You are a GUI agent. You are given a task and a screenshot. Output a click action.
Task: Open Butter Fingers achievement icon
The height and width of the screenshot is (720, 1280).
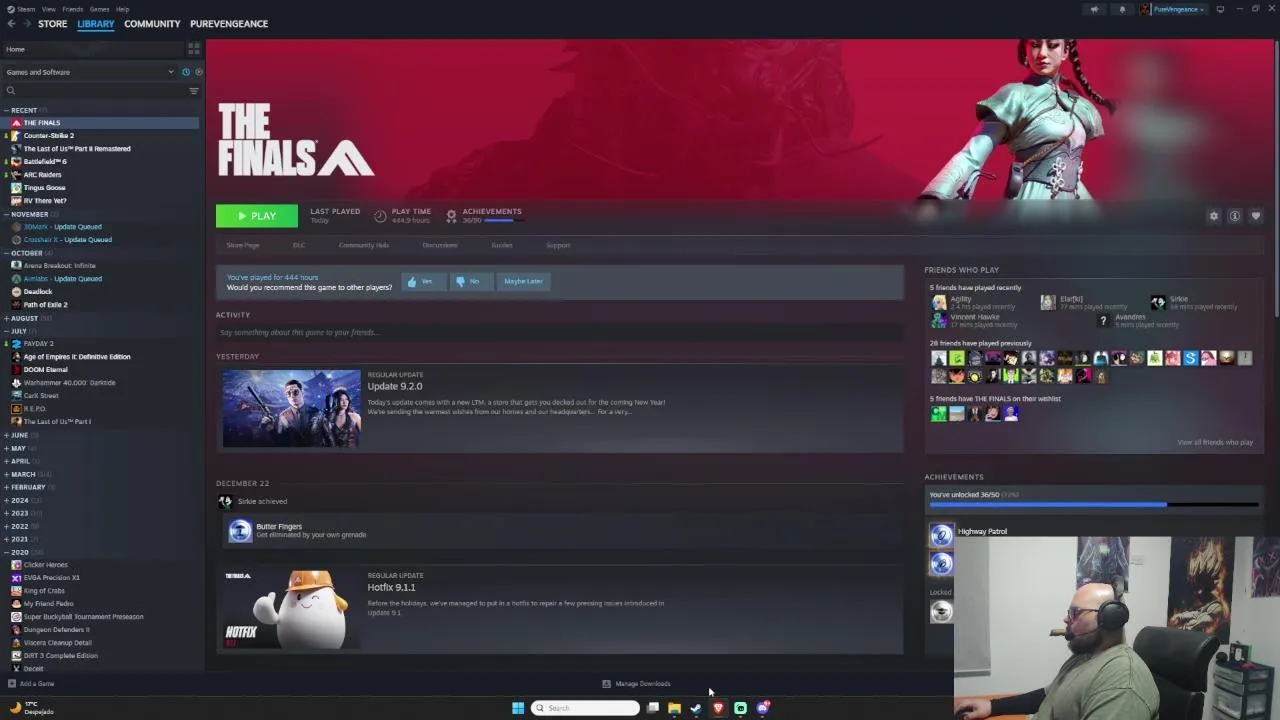[x=240, y=531]
